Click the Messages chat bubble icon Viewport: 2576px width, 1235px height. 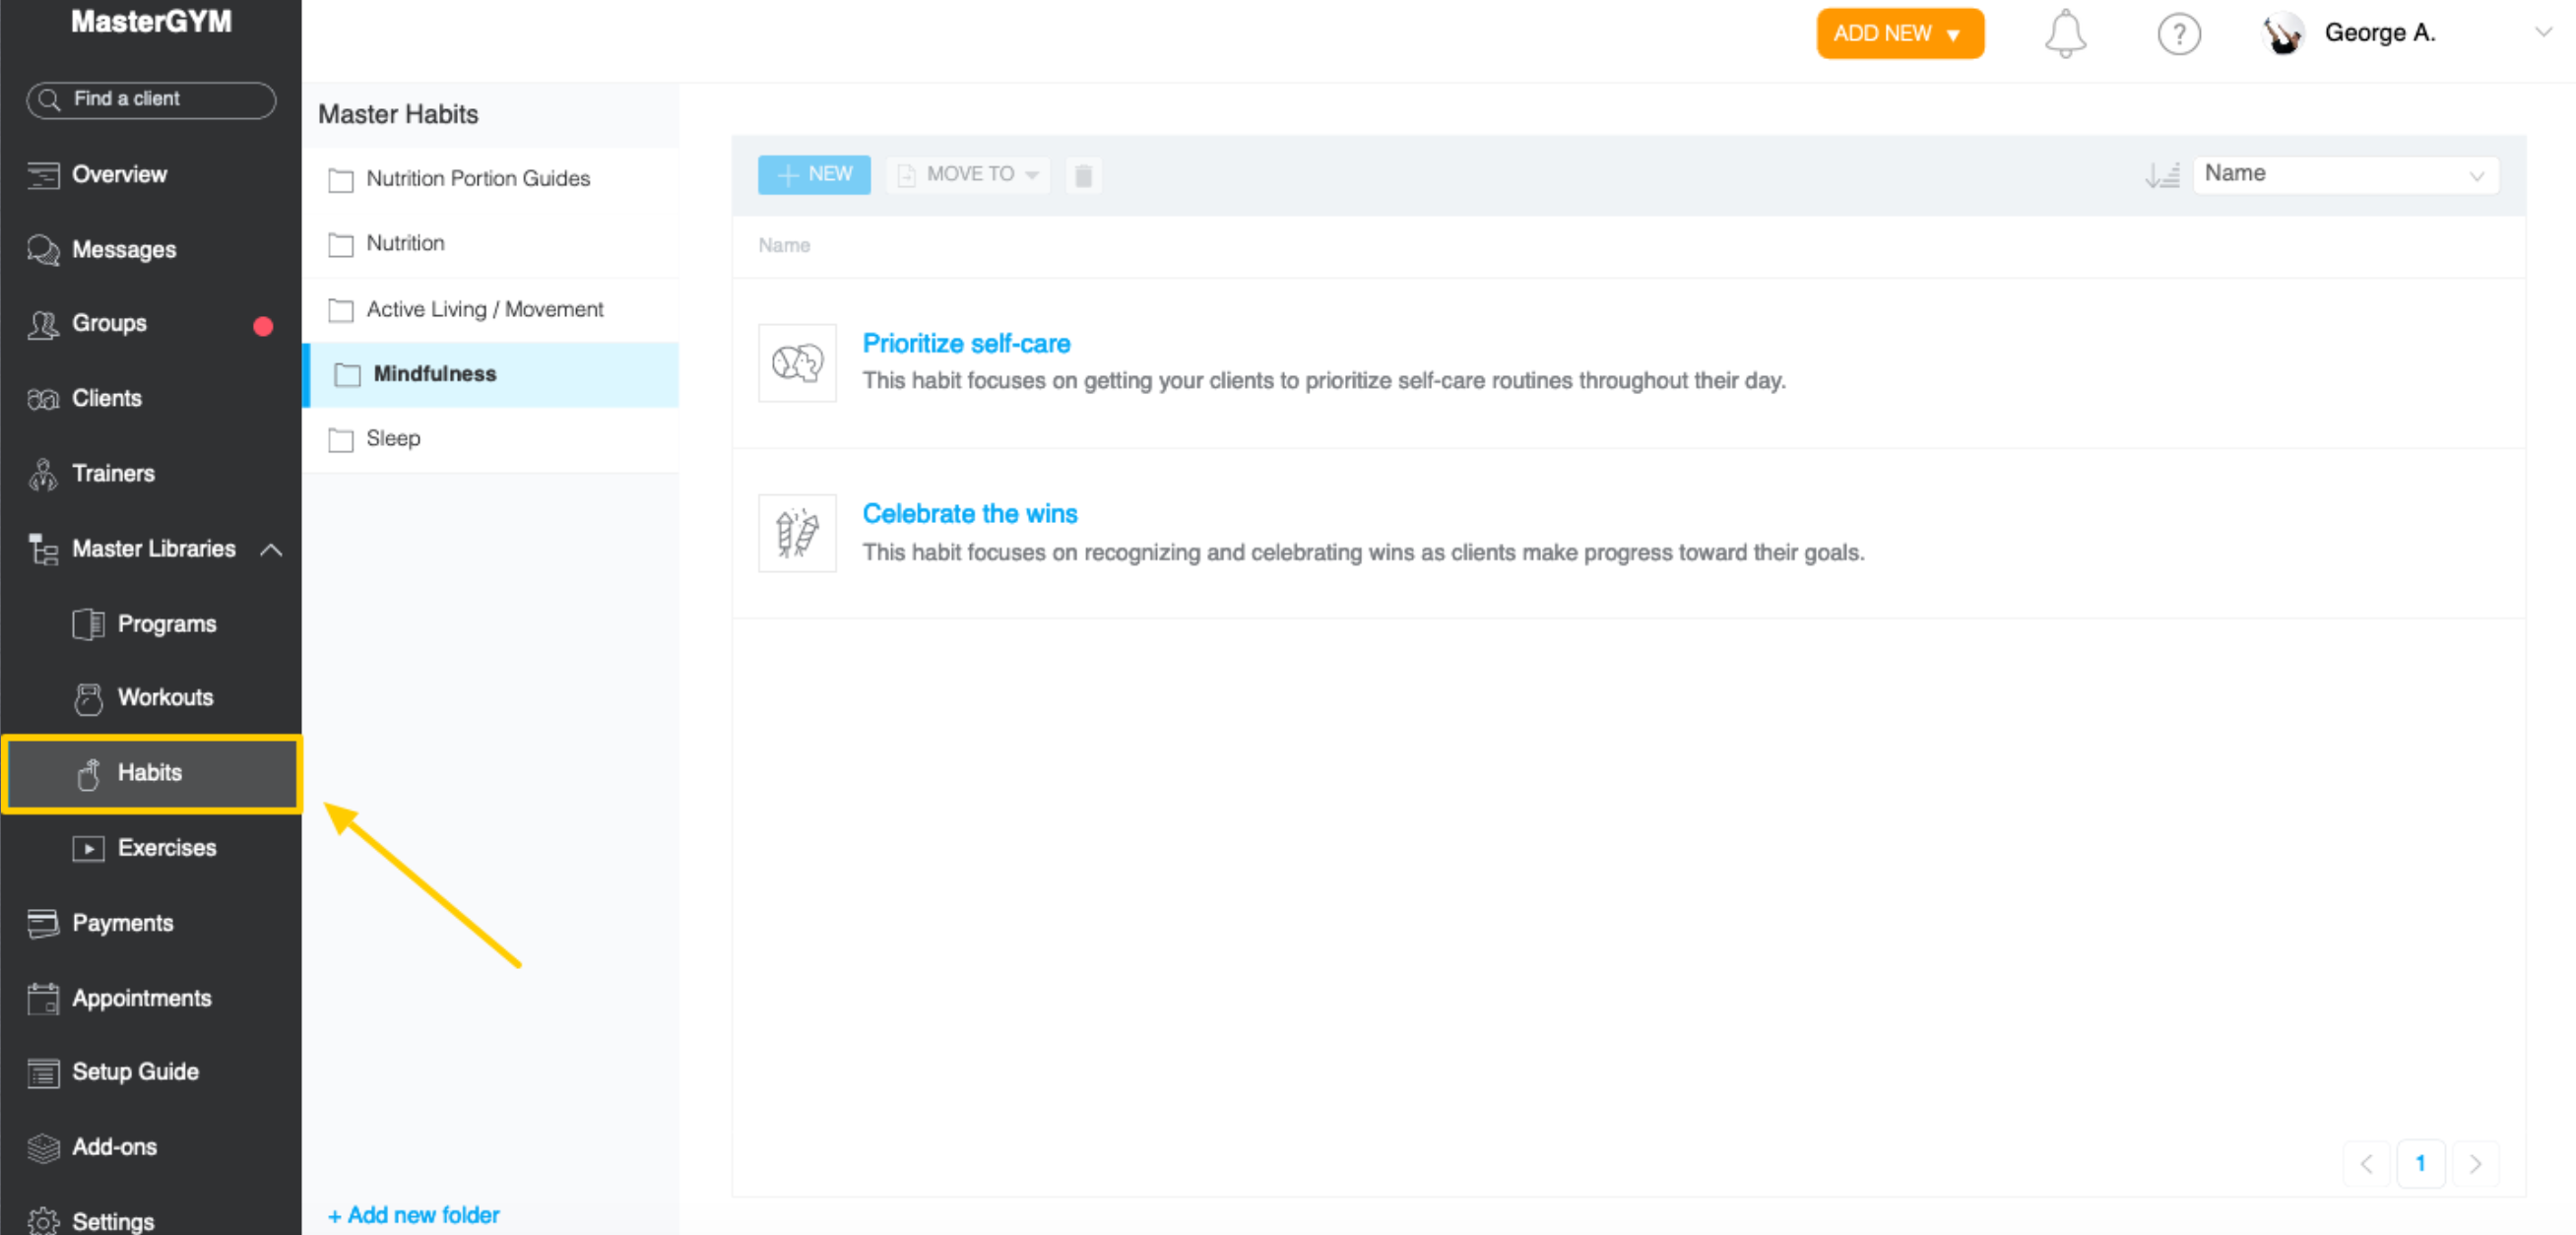pos(43,249)
